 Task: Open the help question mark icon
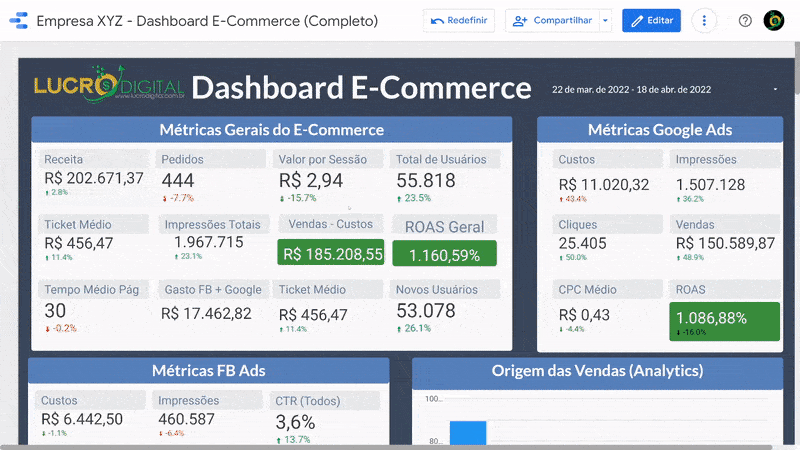click(x=745, y=20)
